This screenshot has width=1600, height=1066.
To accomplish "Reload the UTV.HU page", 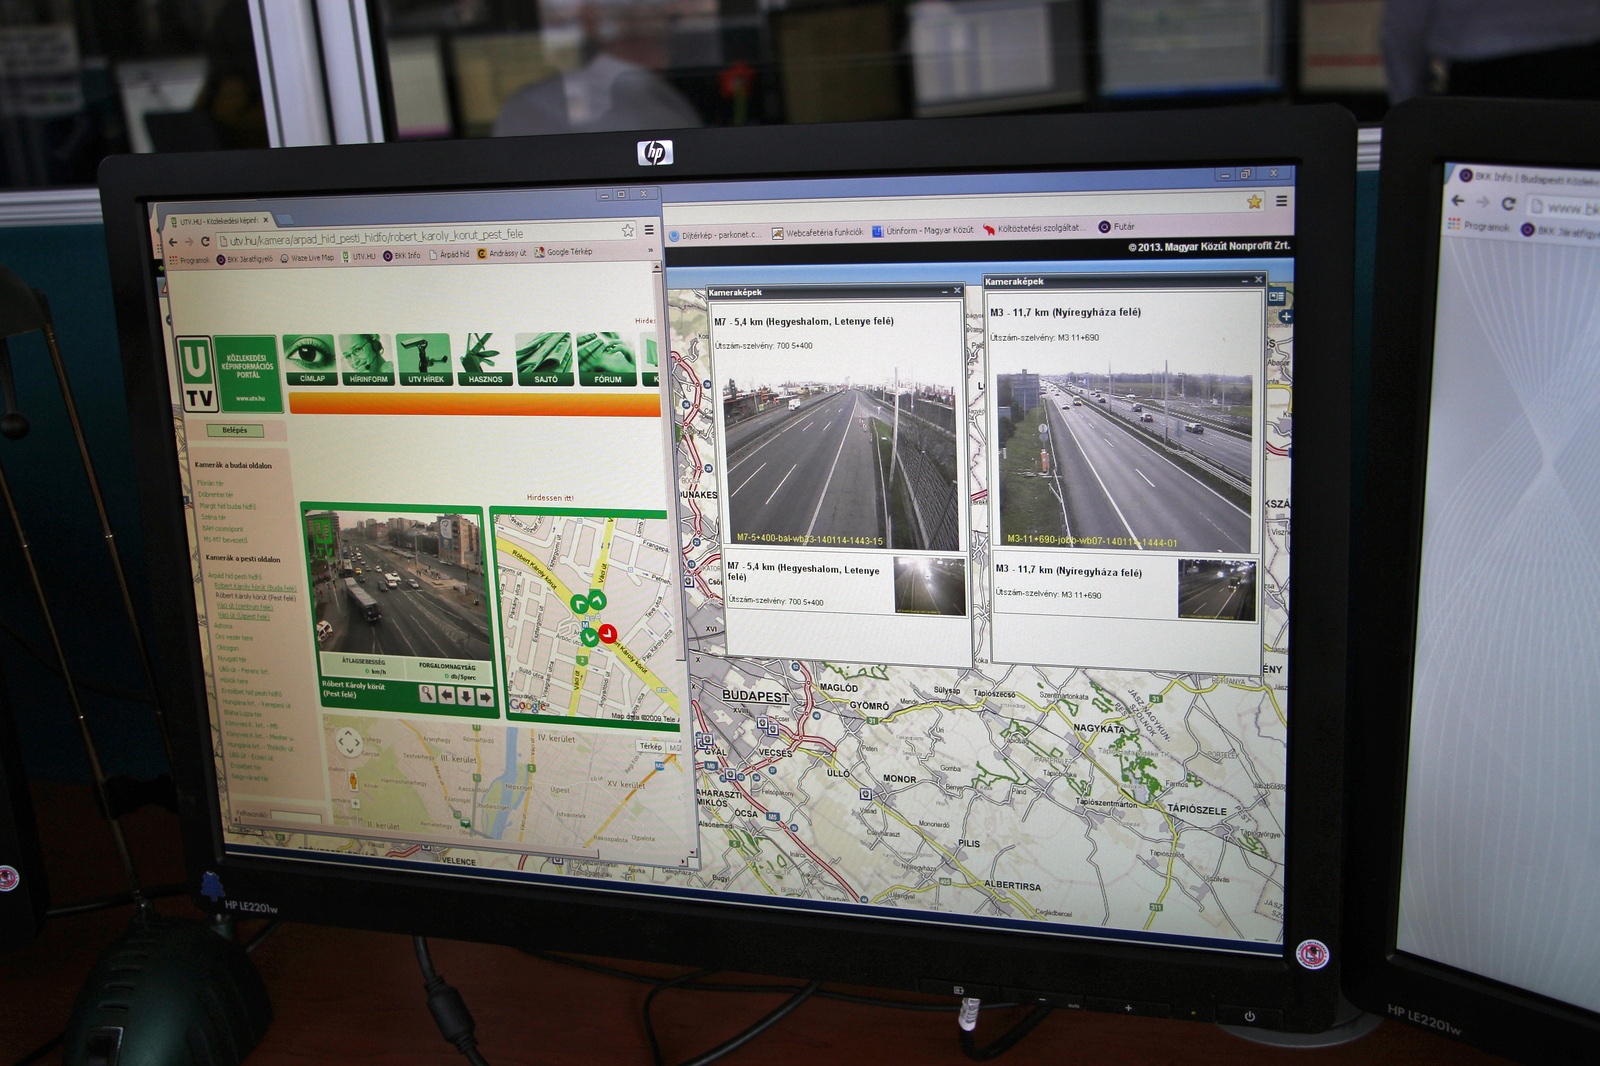I will pyautogui.click(x=205, y=242).
